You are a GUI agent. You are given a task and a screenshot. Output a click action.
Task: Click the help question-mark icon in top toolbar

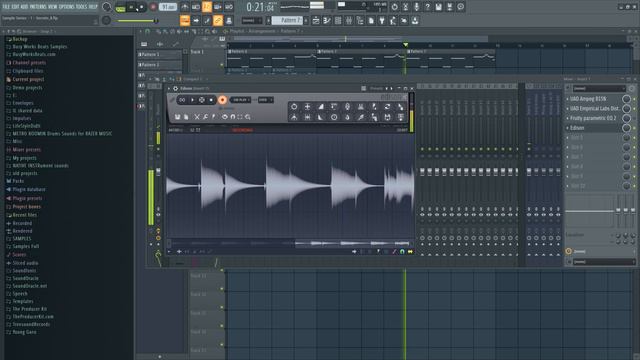(427, 7)
